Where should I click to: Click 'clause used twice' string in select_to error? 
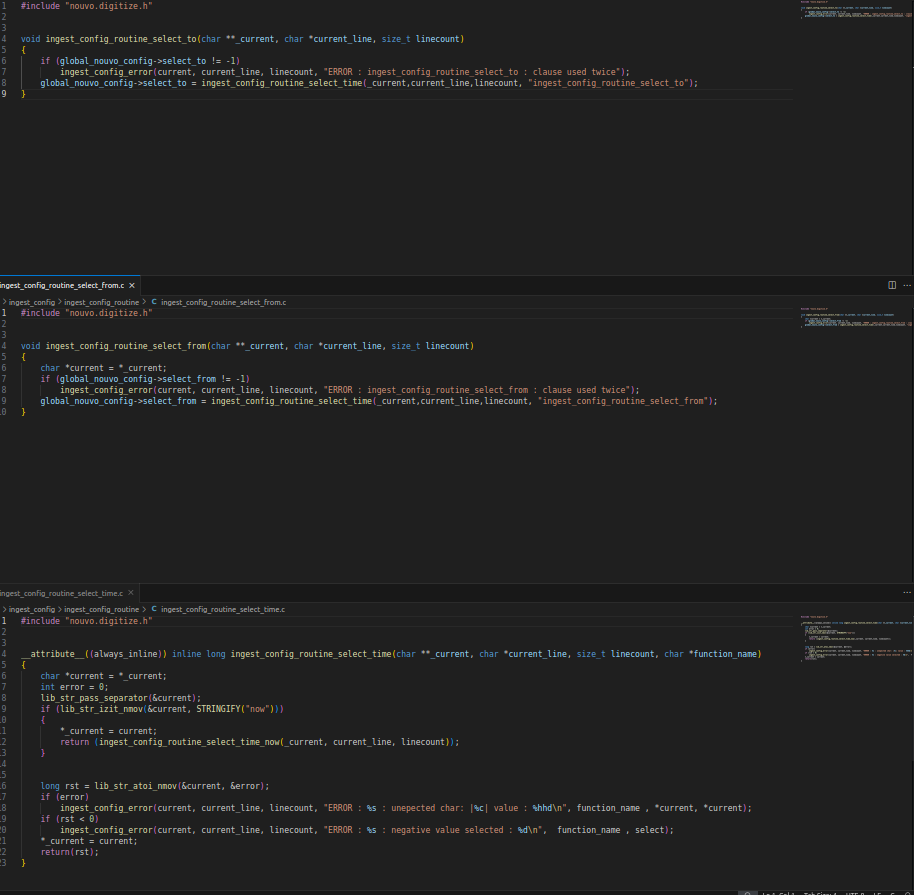(574, 72)
